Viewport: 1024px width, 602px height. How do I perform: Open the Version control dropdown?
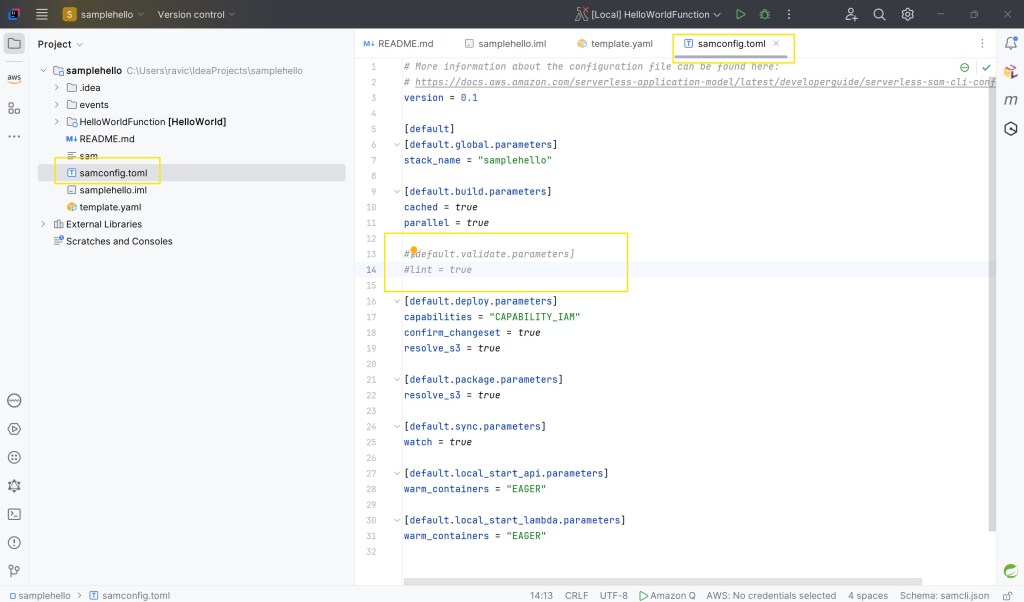point(196,15)
